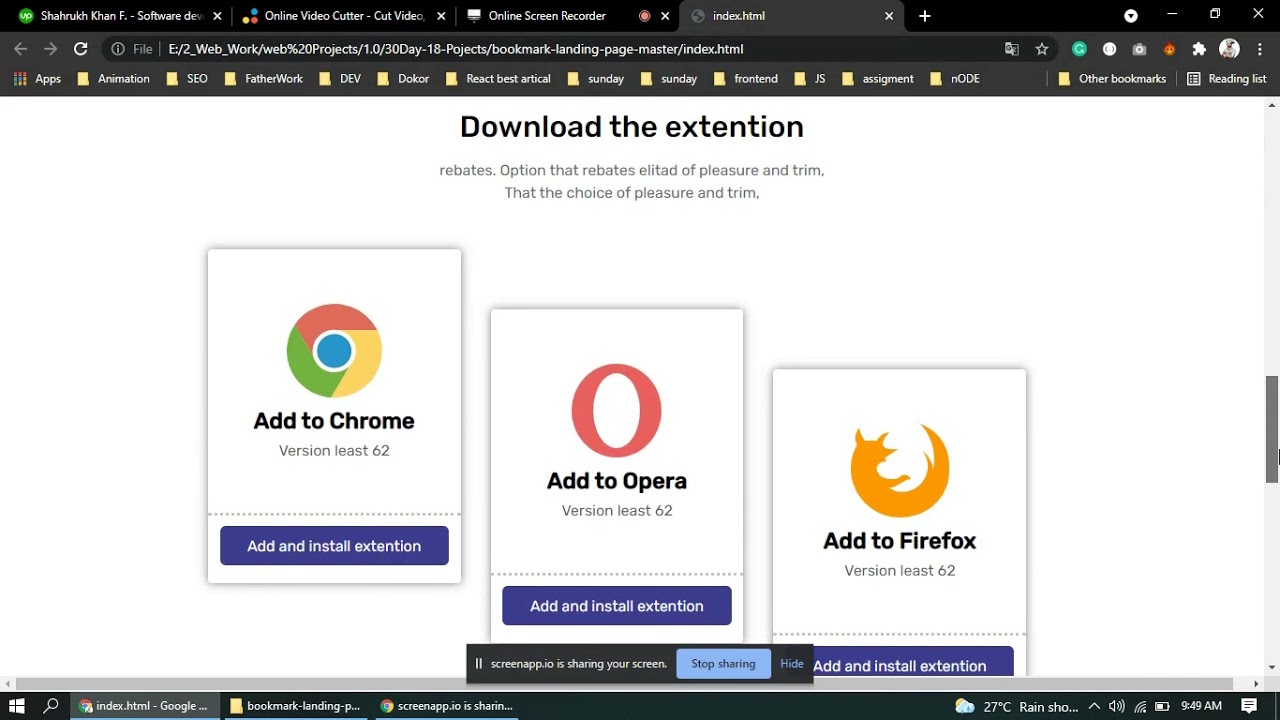
Task: Close the Shahrukh Khan F. tab
Action: point(217,16)
